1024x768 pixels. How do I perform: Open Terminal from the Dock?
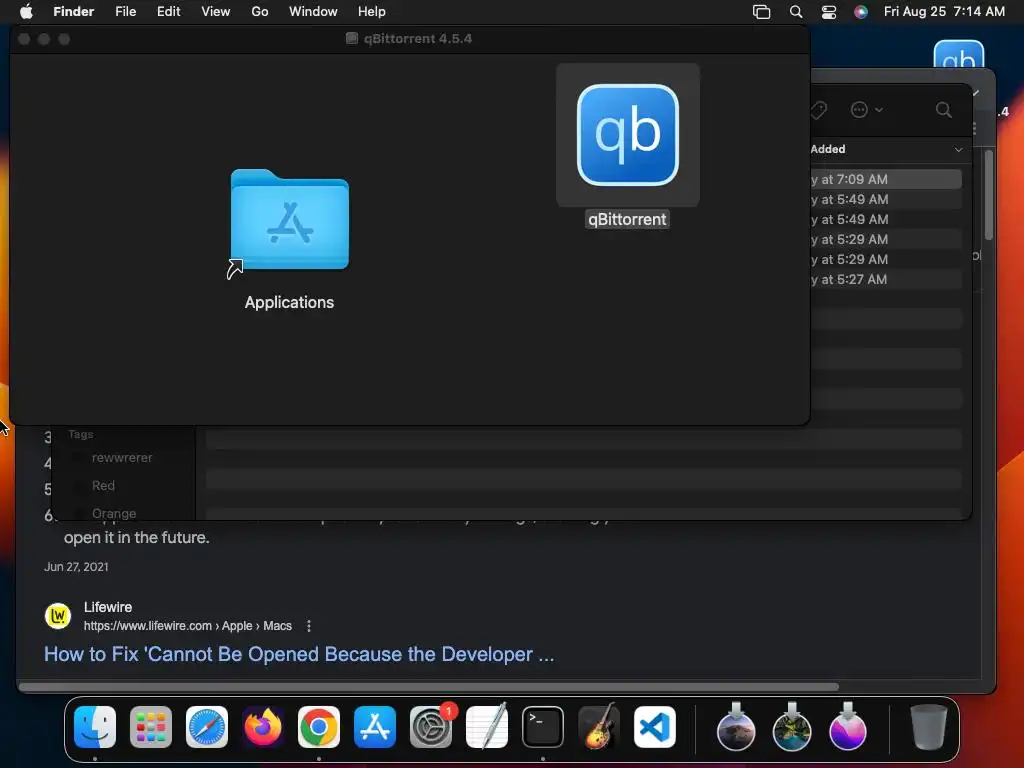[543, 727]
